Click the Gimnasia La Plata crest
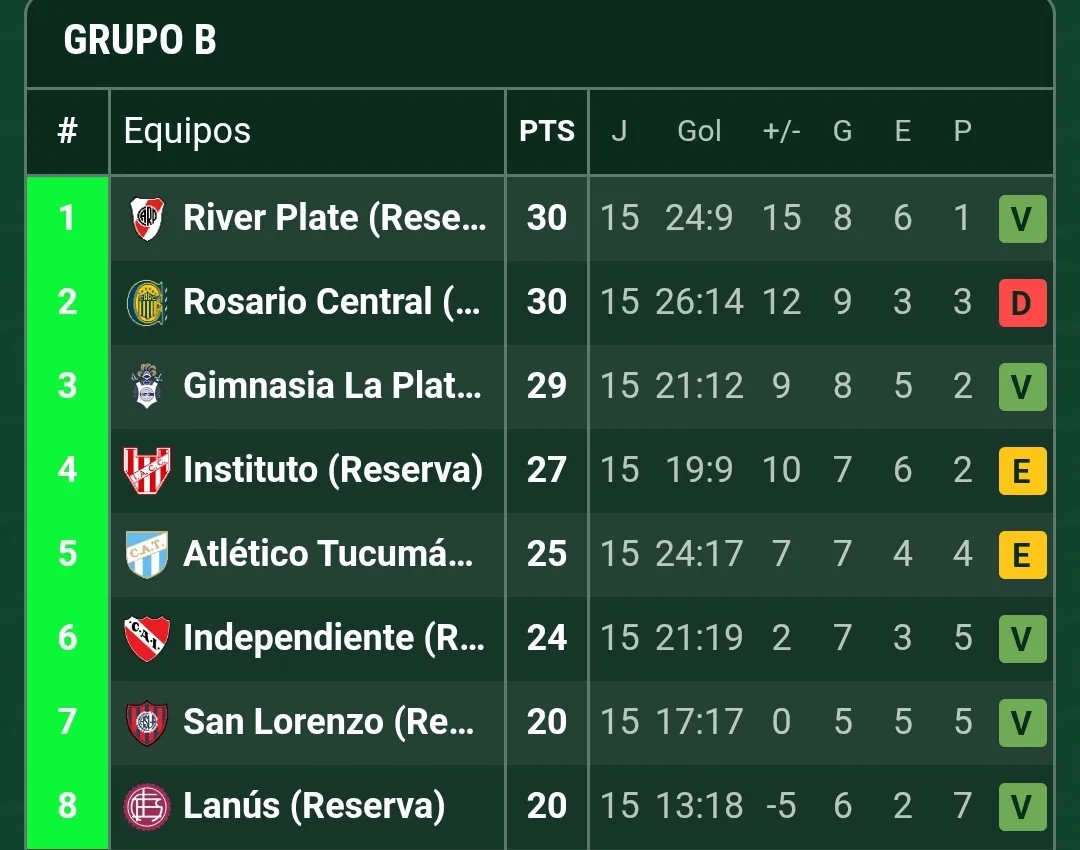The image size is (1080, 850). [x=147, y=386]
